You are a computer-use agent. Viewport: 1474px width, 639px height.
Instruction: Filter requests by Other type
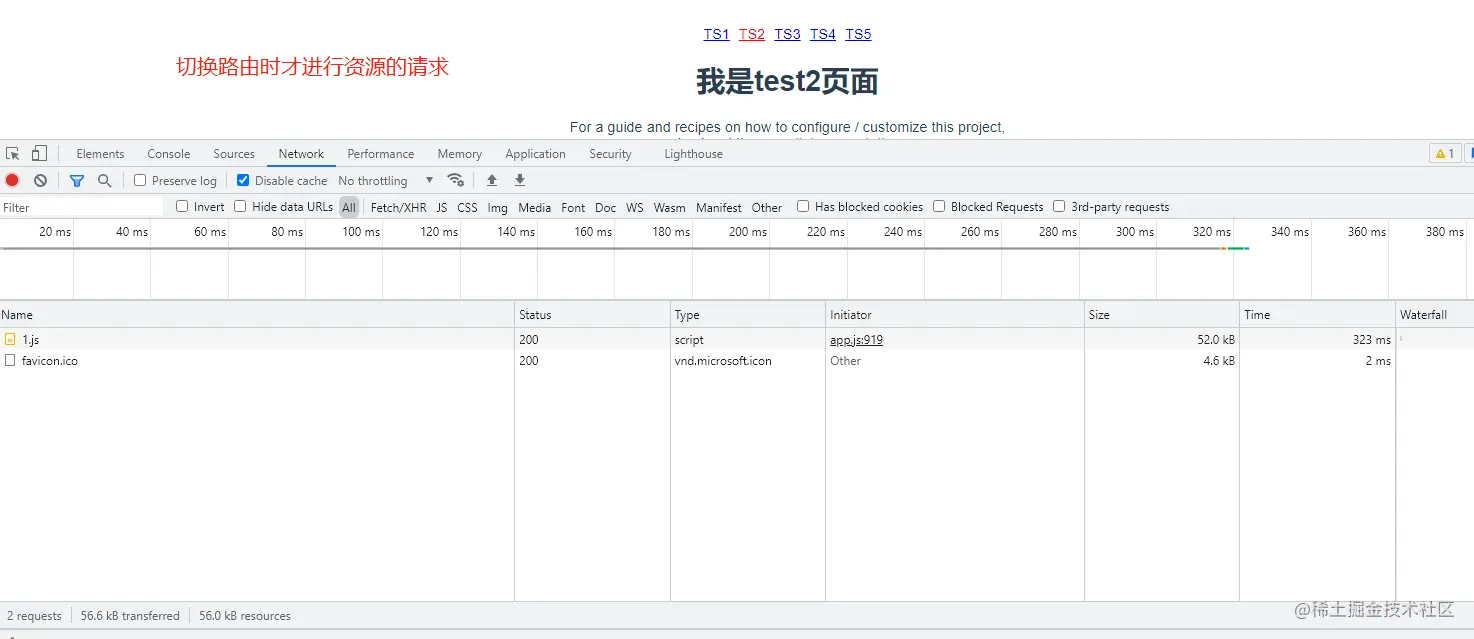pos(767,208)
